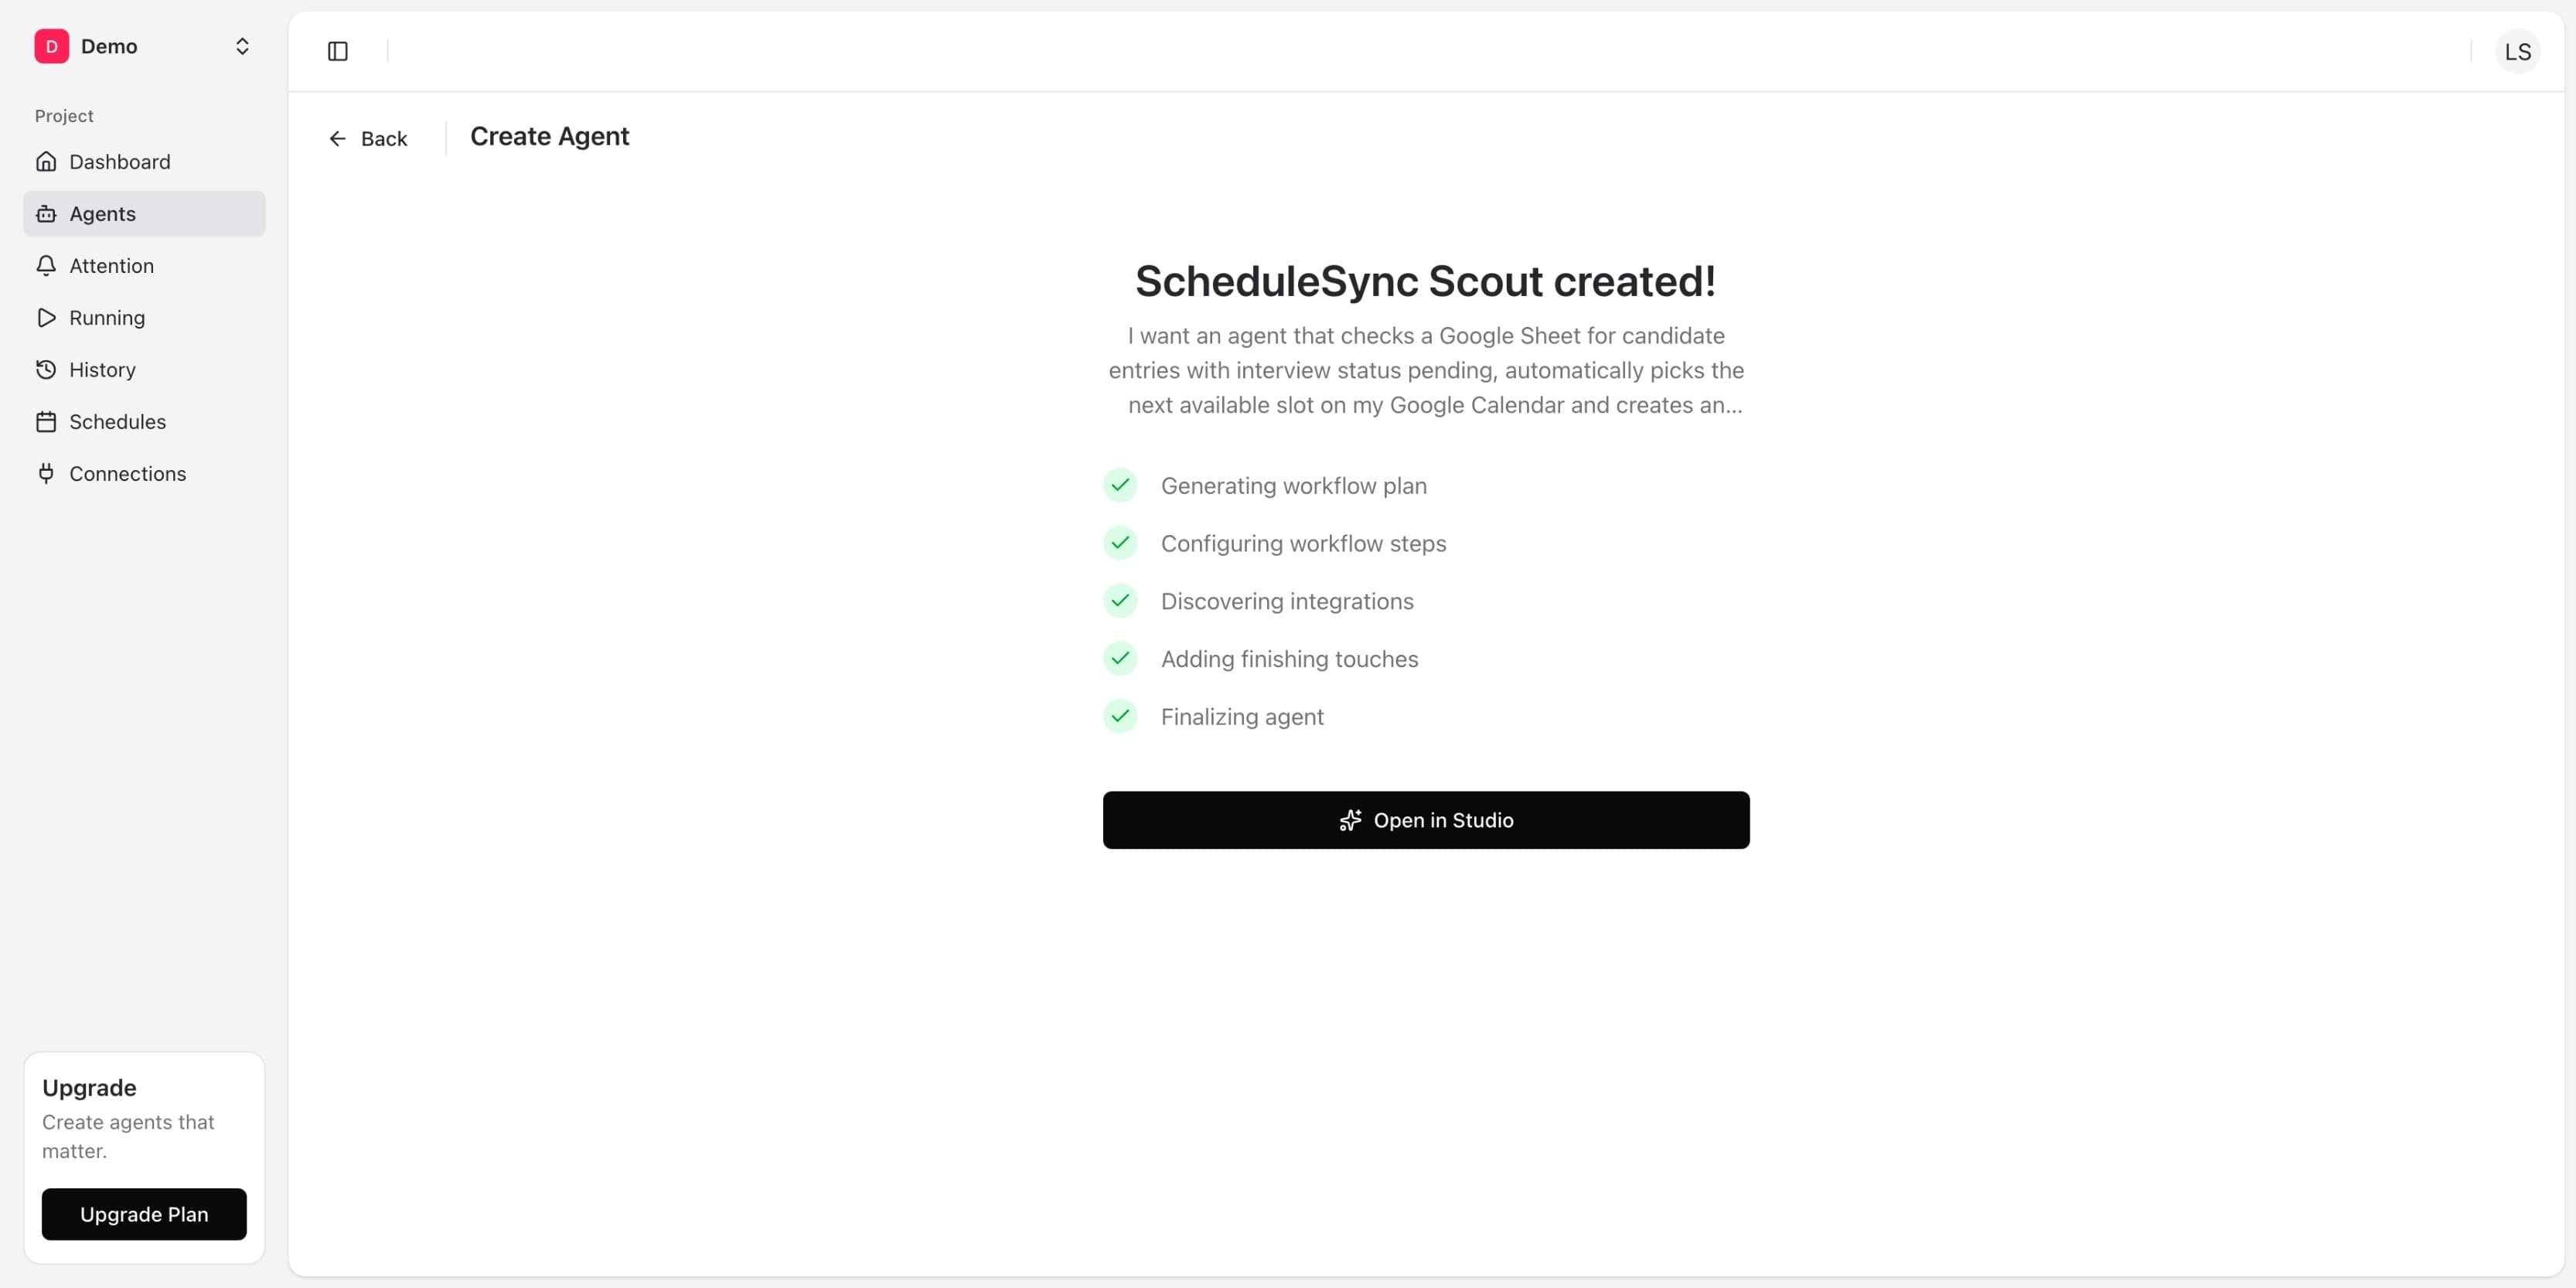Select the Running play icon
Image resolution: width=2576 pixels, height=1288 pixels.
pos(47,317)
